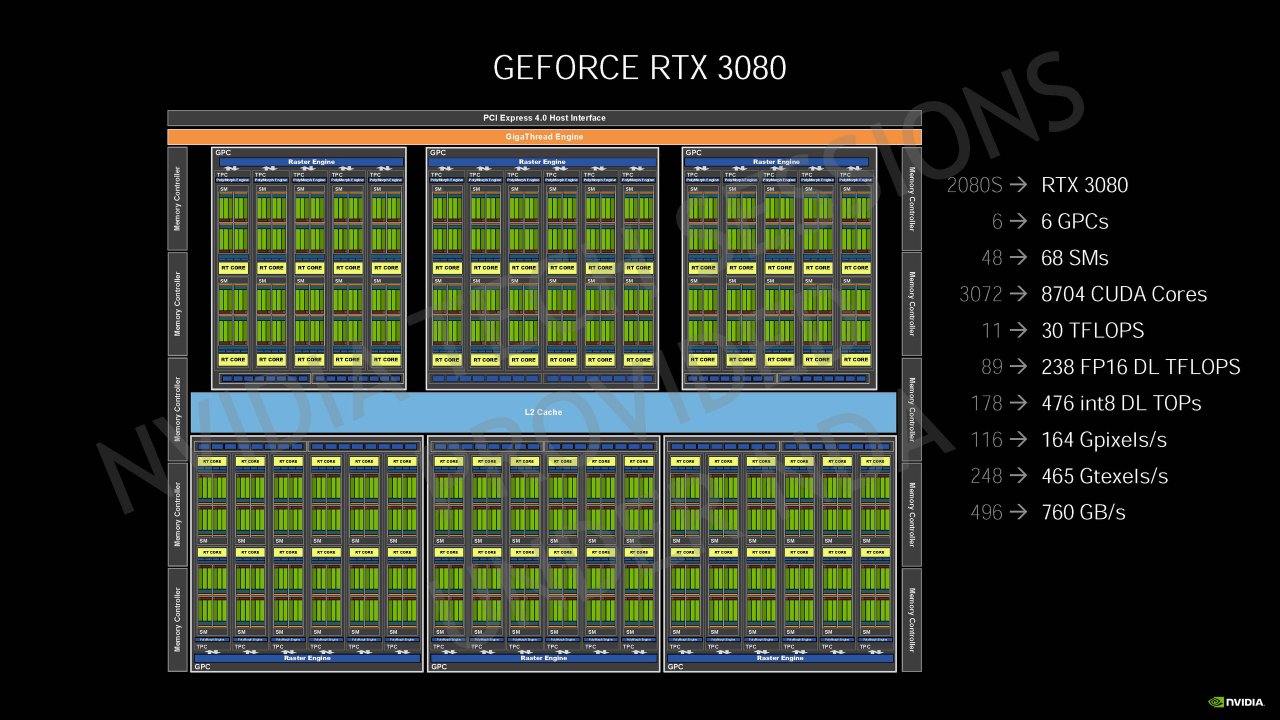Screen dimensions: 1280x720
Task: Click the blue L2 Cache block
Action: (543, 412)
